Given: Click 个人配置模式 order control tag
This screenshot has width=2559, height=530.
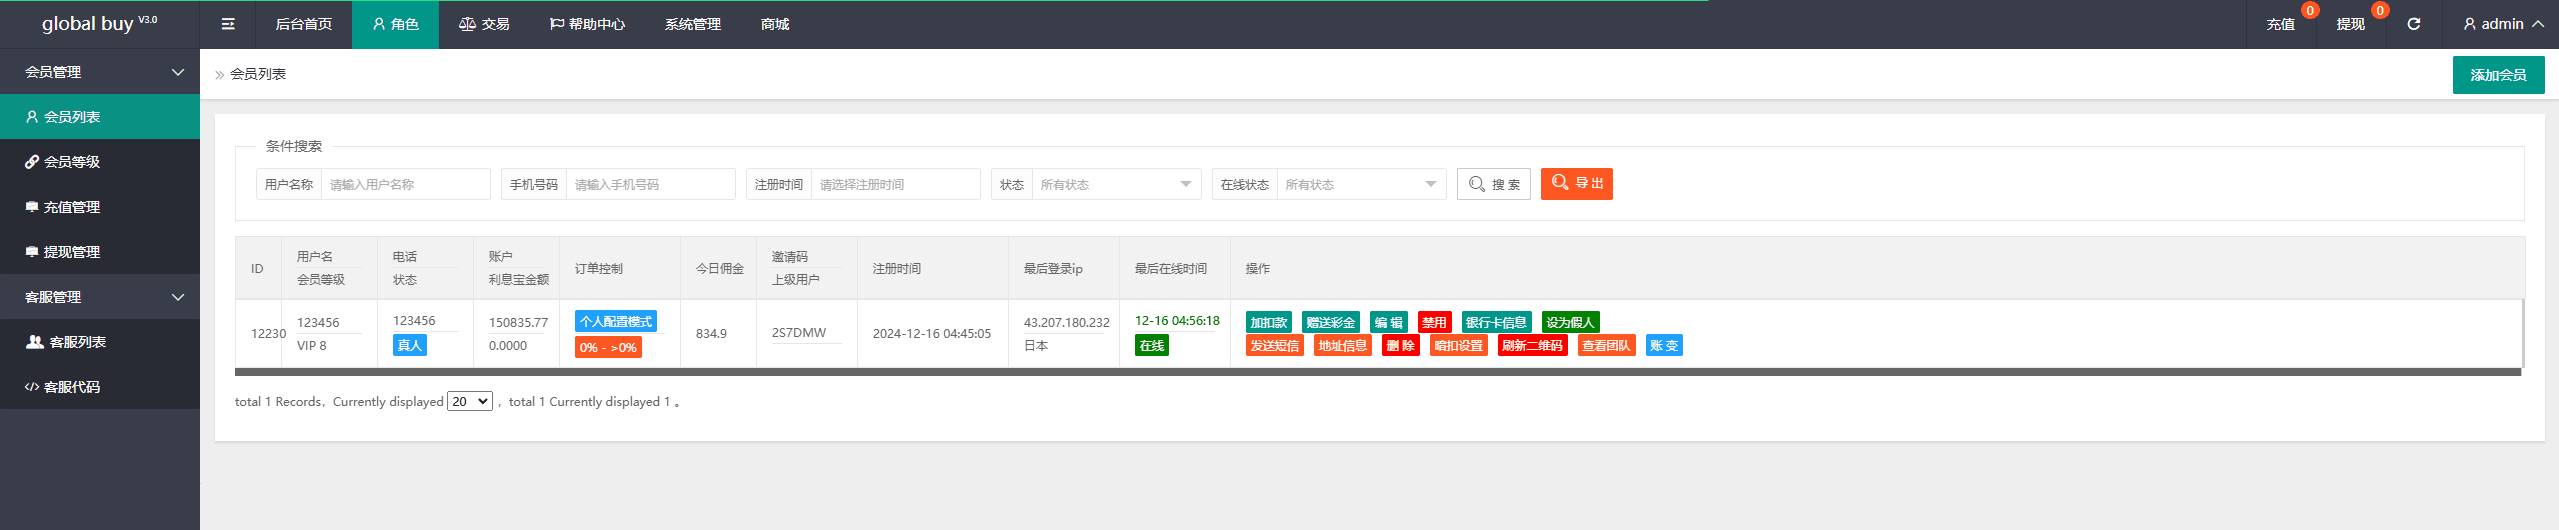Looking at the screenshot, I should point(616,321).
